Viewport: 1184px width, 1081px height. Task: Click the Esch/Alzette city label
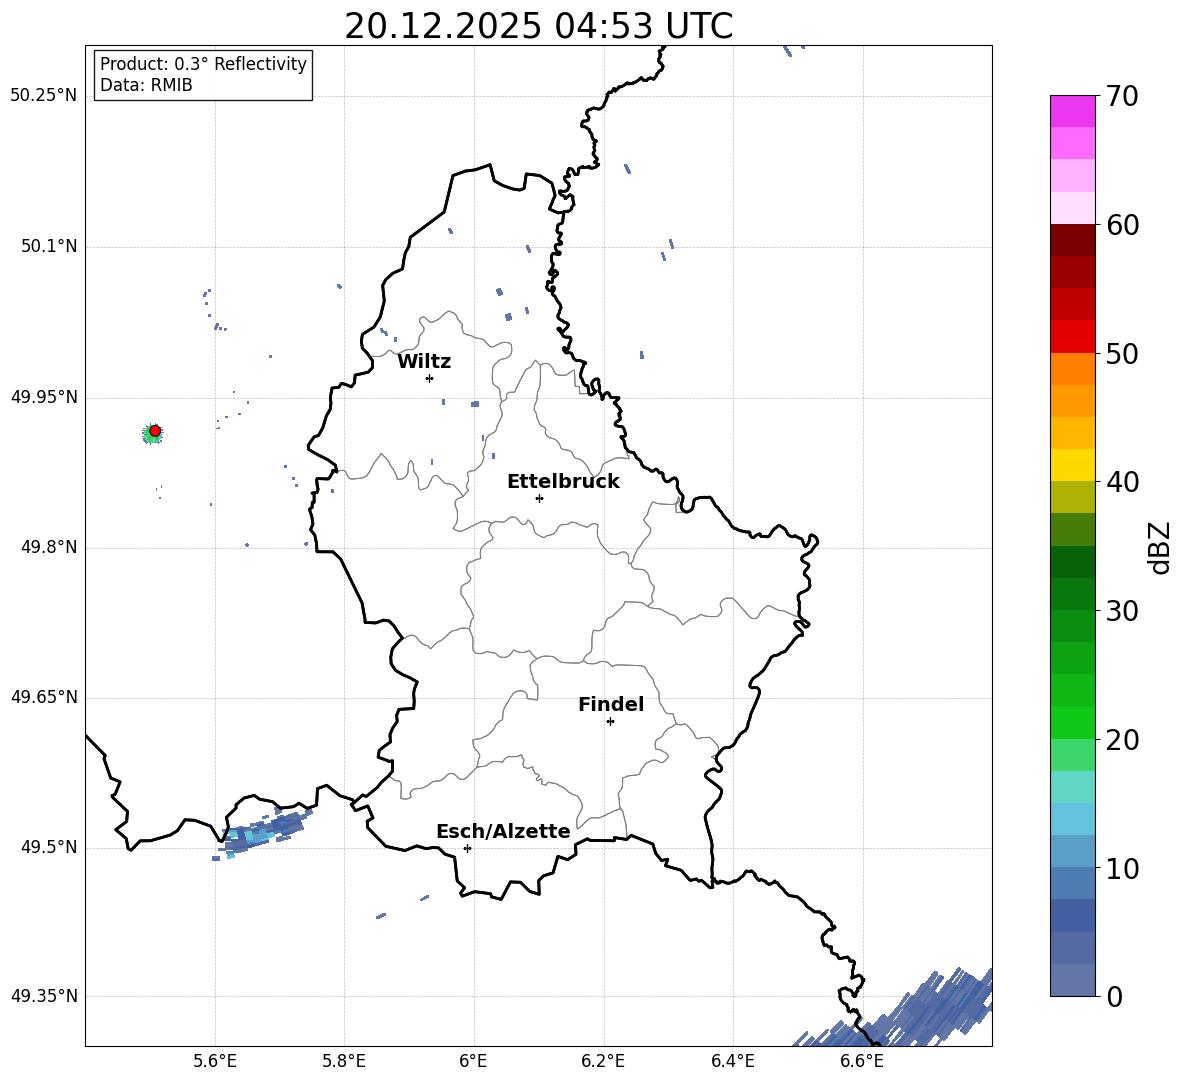(503, 831)
